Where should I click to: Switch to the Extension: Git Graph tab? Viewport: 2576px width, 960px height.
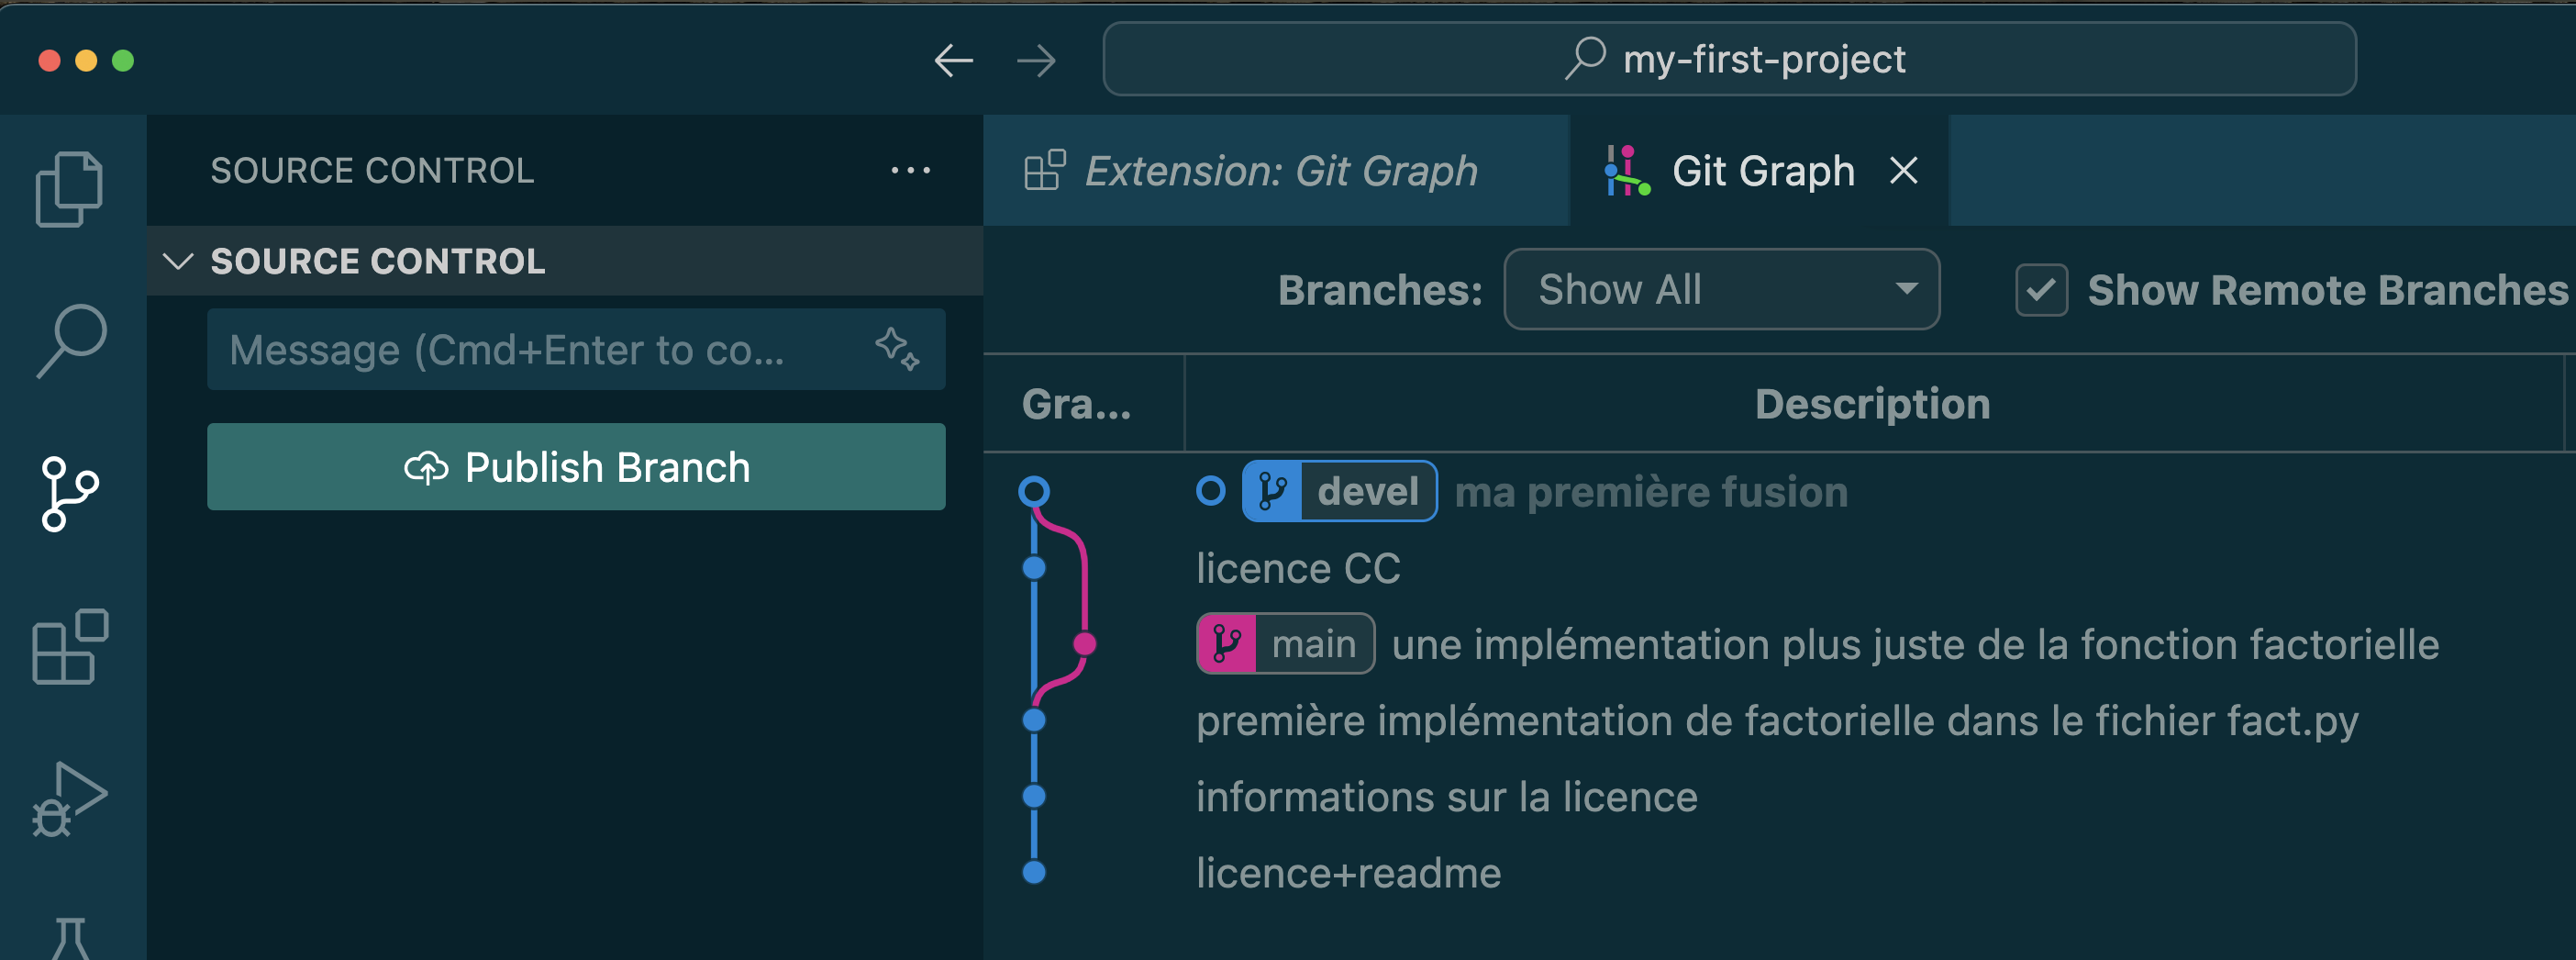pyautogui.click(x=1280, y=171)
